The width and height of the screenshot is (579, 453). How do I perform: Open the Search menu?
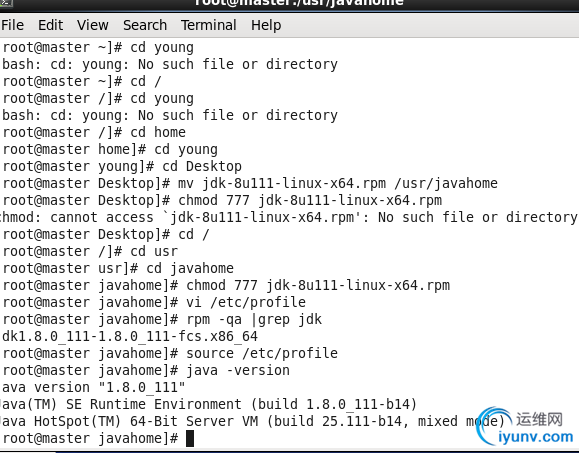145,25
